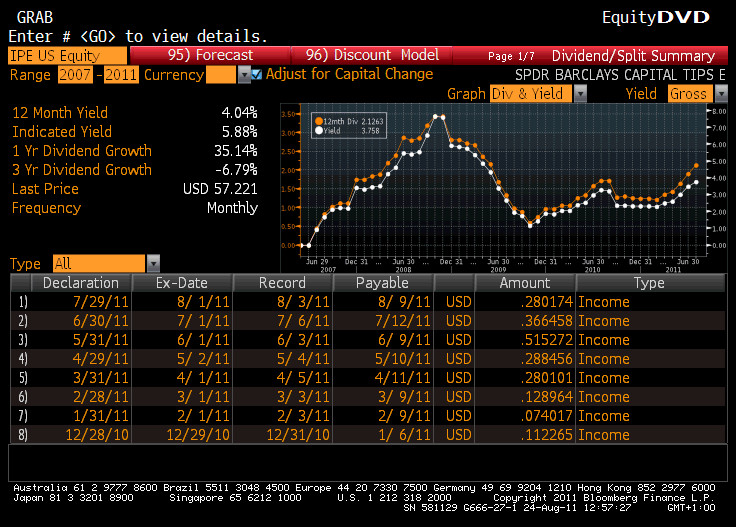This screenshot has width=736, height=527.
Task: Select dividend row 5) declared 3/31/11
Action: coord(368,378)
